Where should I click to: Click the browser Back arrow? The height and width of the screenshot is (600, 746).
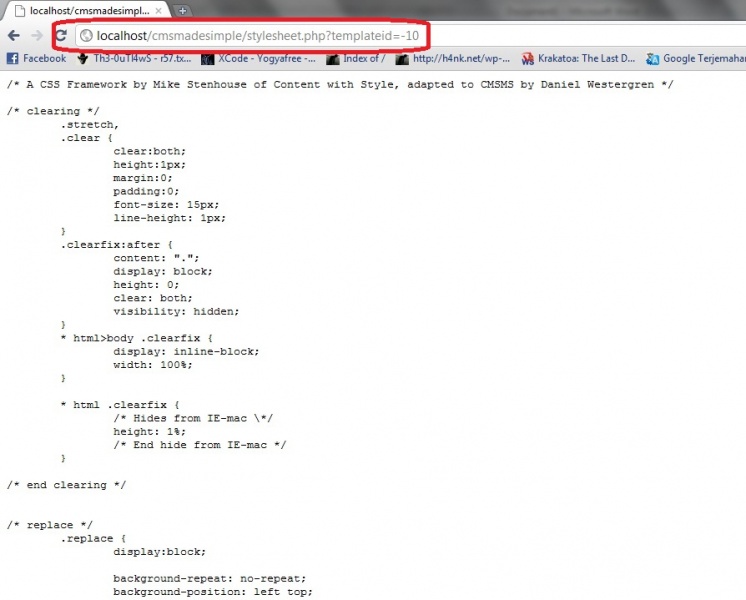click(14, 35)
